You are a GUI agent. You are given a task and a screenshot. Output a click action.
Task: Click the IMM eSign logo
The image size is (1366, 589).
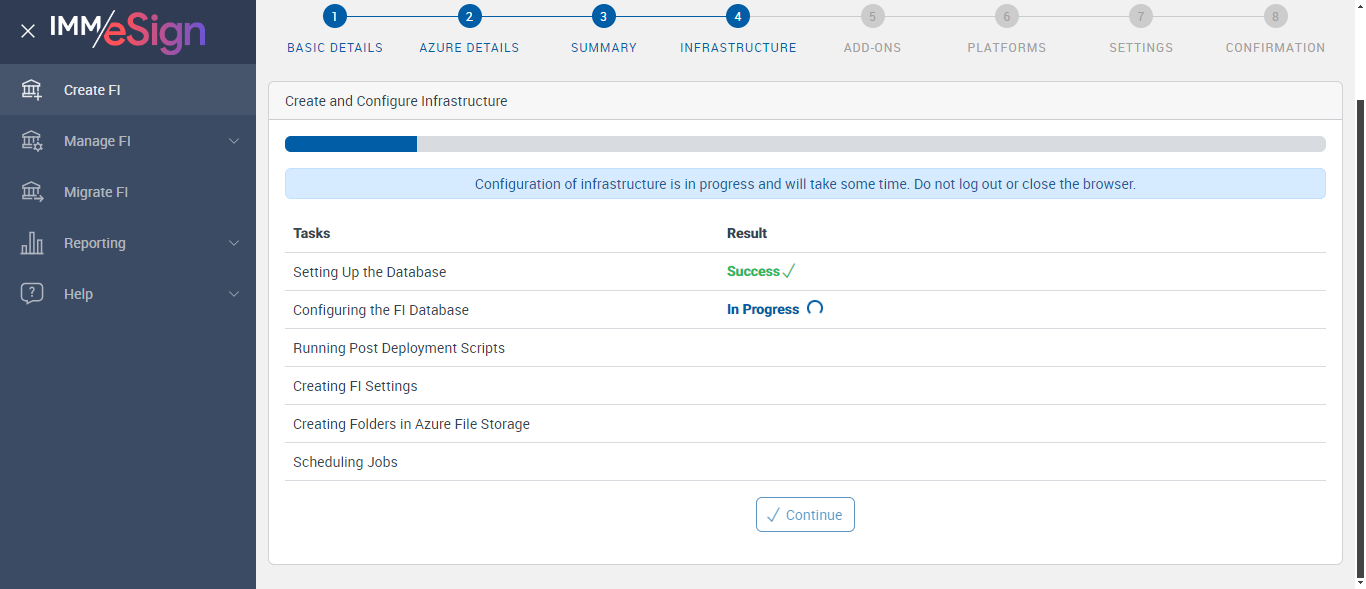tap(128, 31)
